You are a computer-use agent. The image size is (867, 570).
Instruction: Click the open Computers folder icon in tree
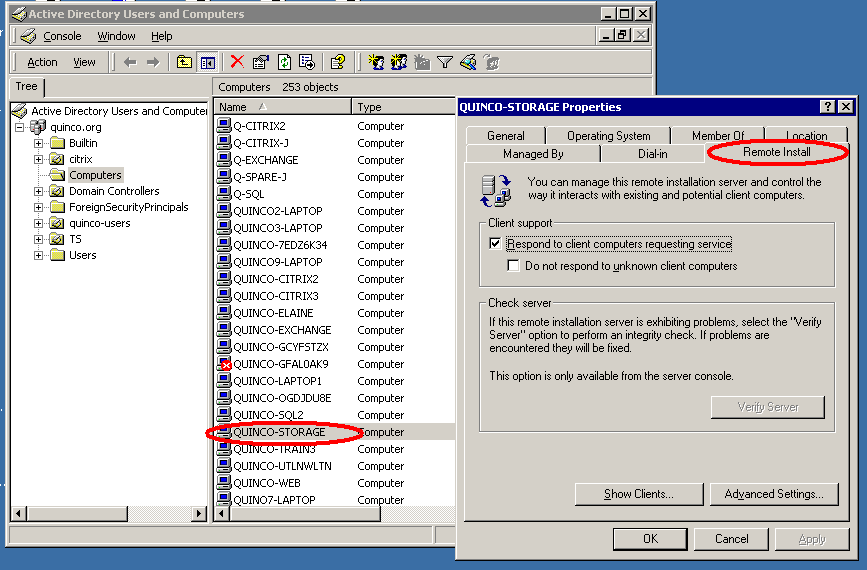point(57,175)
